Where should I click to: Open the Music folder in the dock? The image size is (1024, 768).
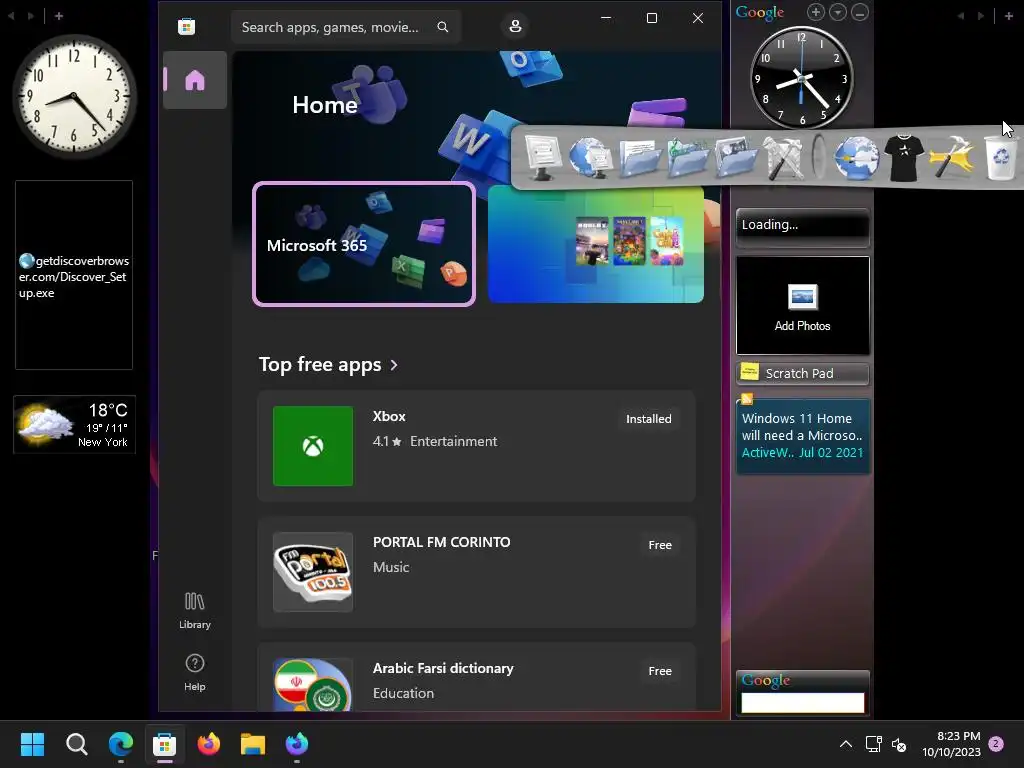pos(687,157)
